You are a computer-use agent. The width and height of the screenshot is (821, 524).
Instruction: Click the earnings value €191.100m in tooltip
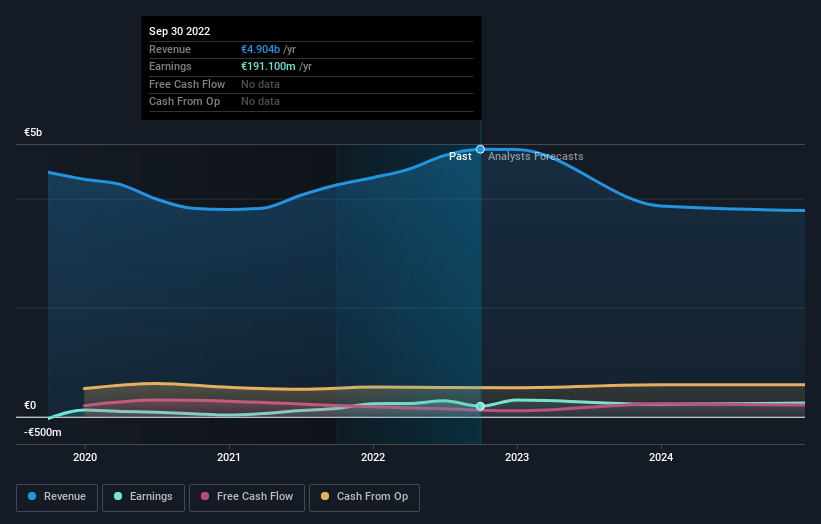(x=268, y=66)
